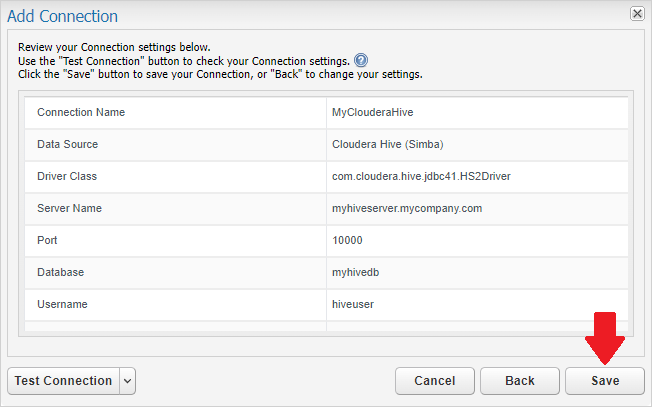Viewport: 652px width, 407px height.
Task: Click the Cancel button
Action: (435, 381)
